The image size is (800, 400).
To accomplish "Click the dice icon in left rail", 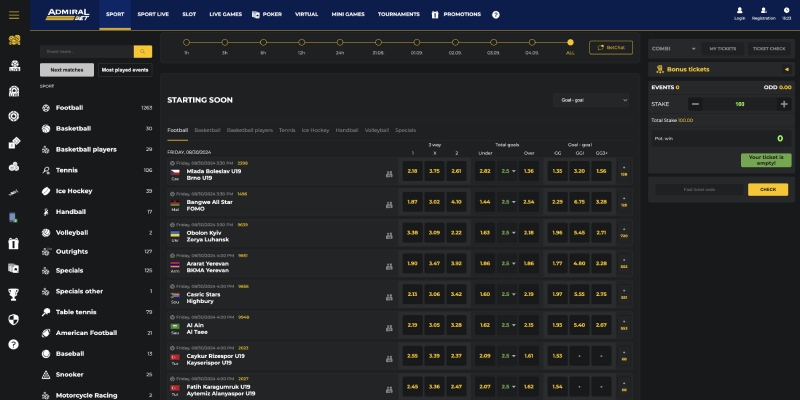I will tap(14, 143).
